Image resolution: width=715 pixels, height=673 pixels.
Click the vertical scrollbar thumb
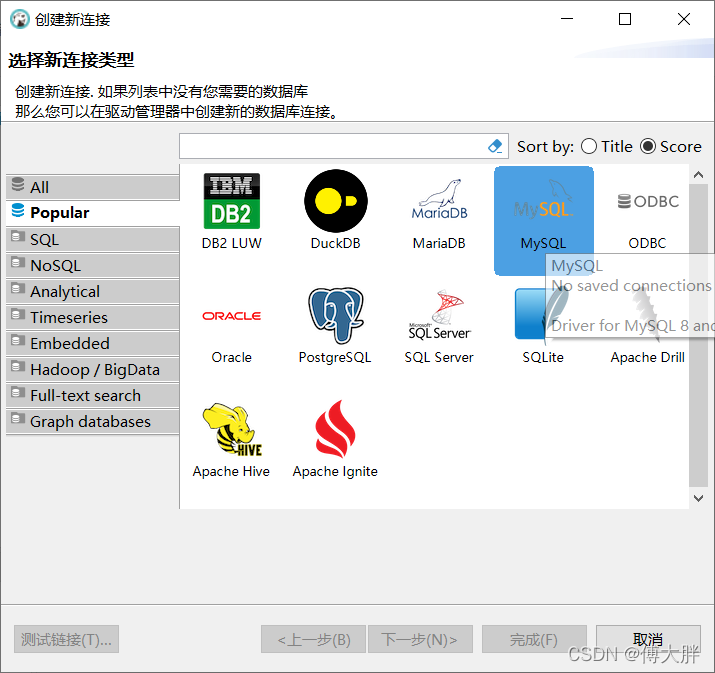click(698, 335)
